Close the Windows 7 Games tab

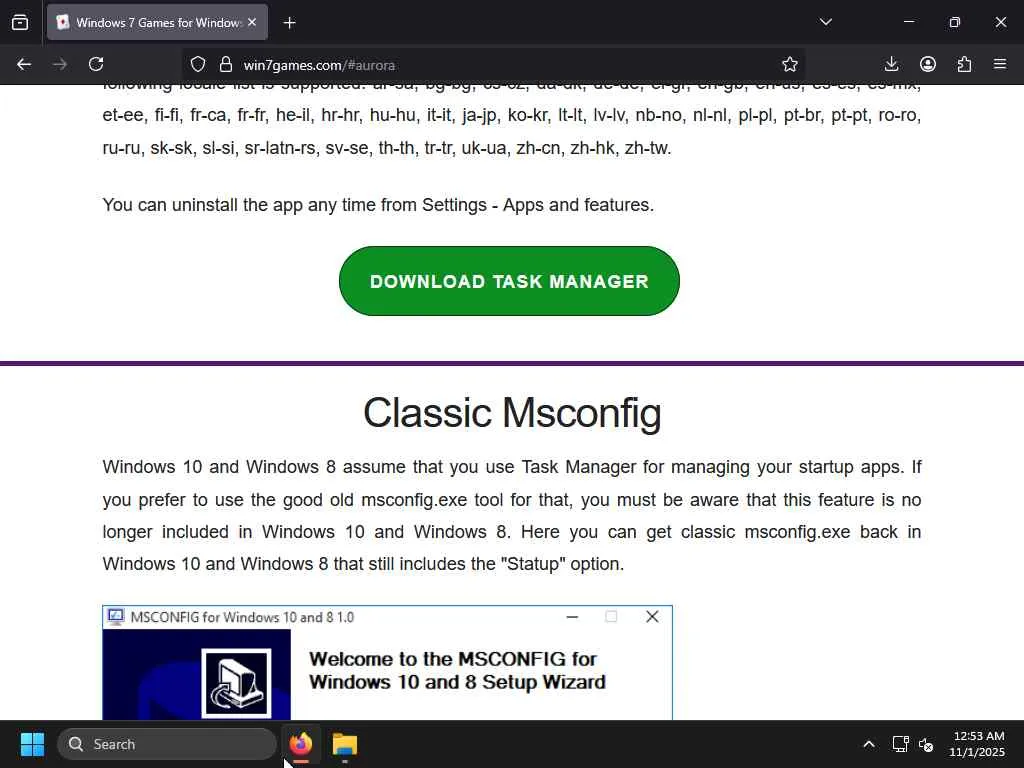point(252,22)
